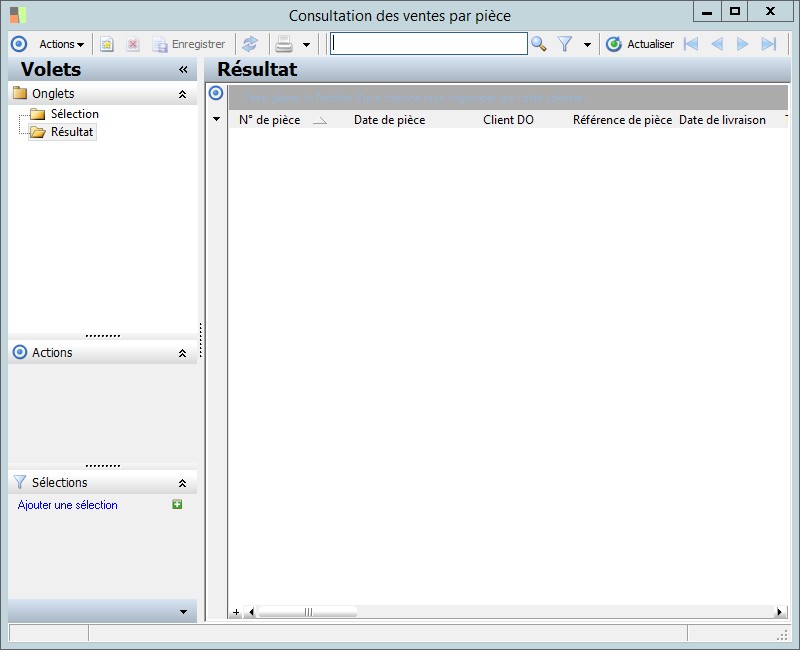This screenshot has width=800, height=650.
Task: Sort by Date de pièce column
Action: coord(390,120)
